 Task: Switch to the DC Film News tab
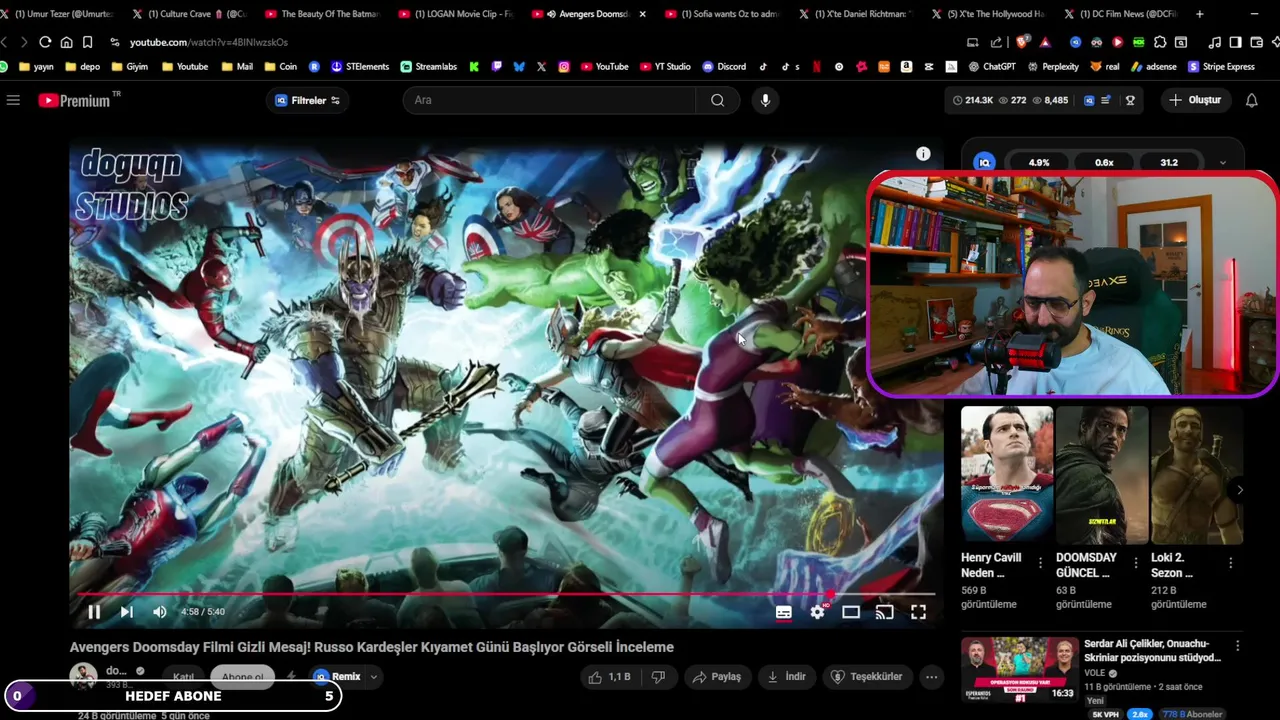(x=1123, y=14)
